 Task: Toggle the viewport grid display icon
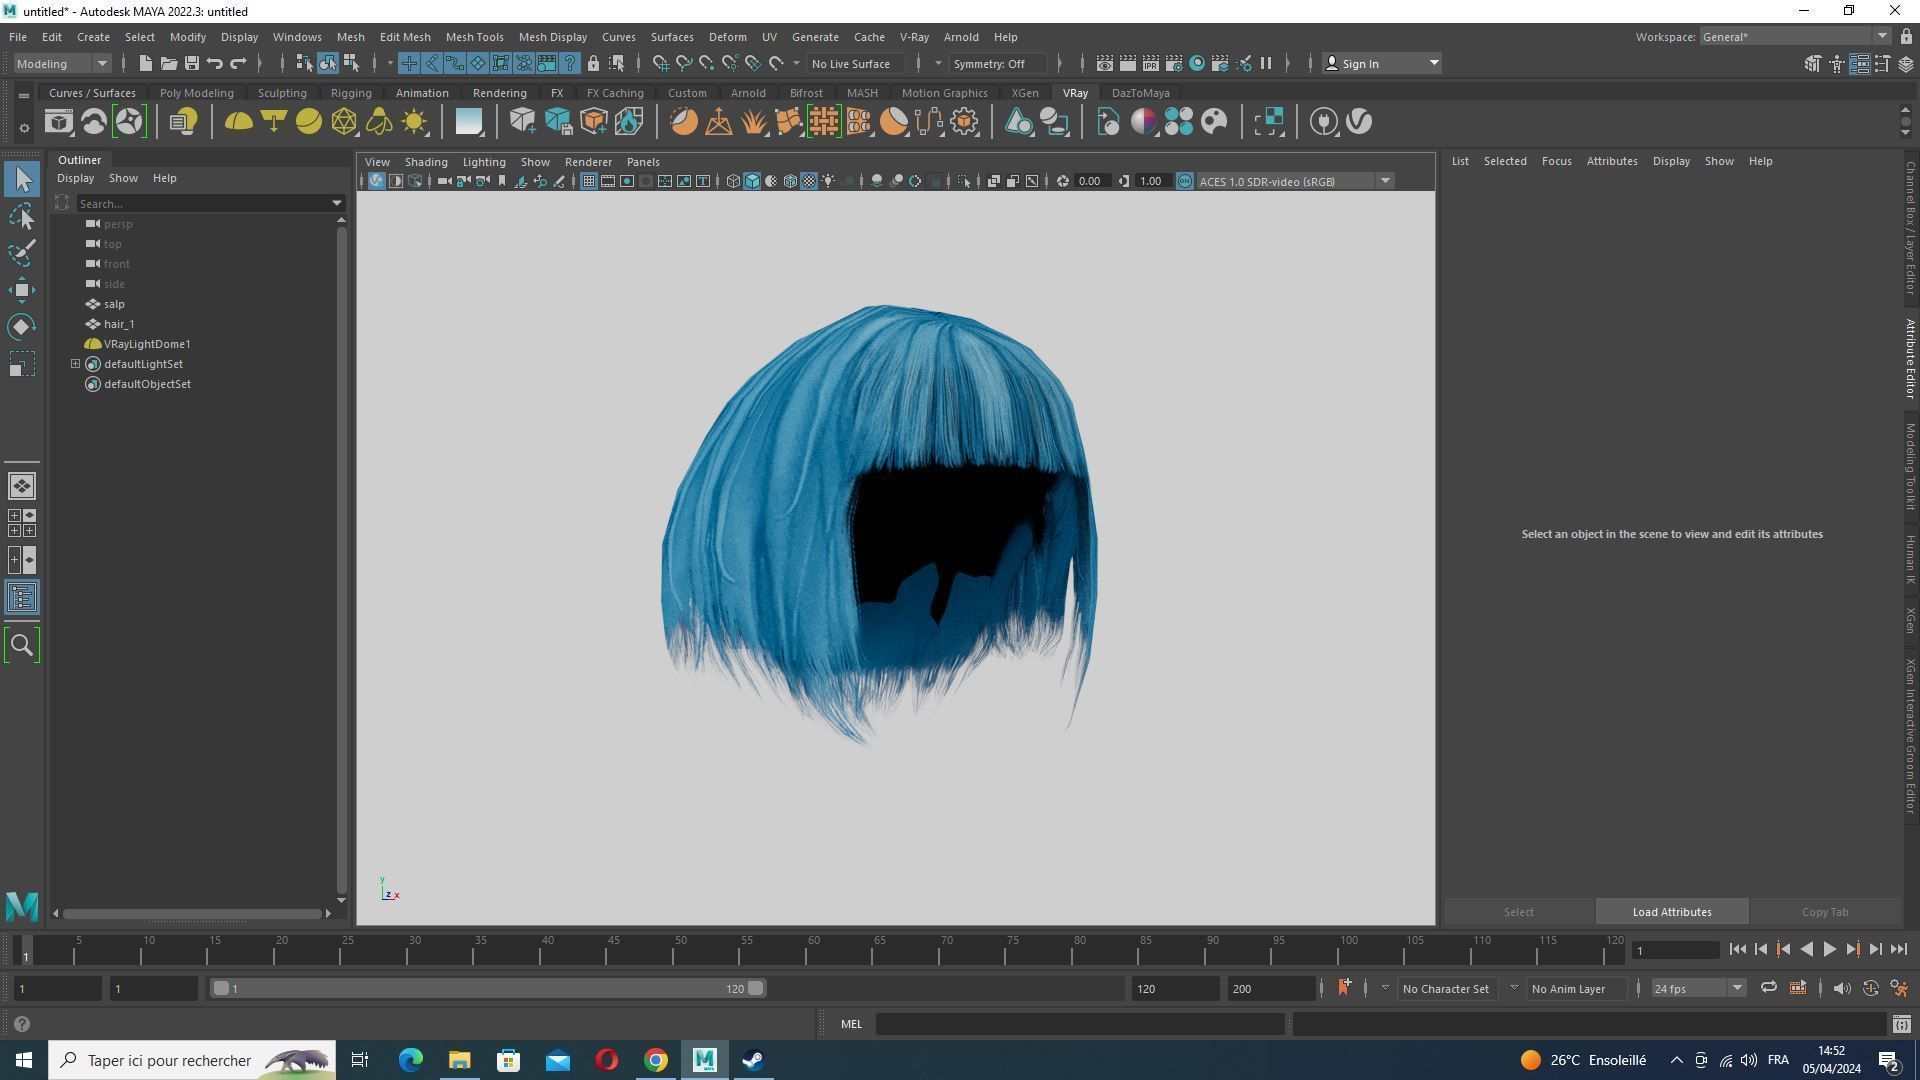pyautogui.click(x=588, y=181)
